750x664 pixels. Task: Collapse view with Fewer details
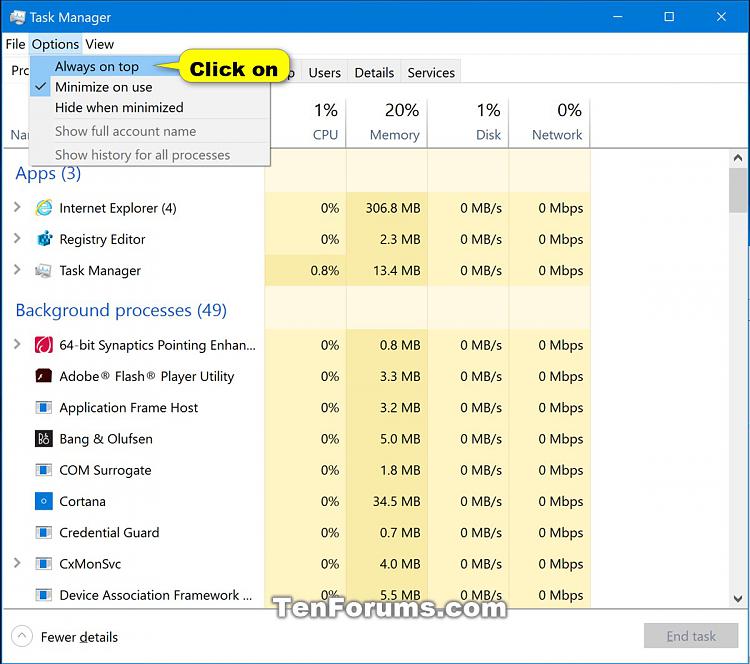[x=66, y=636]
